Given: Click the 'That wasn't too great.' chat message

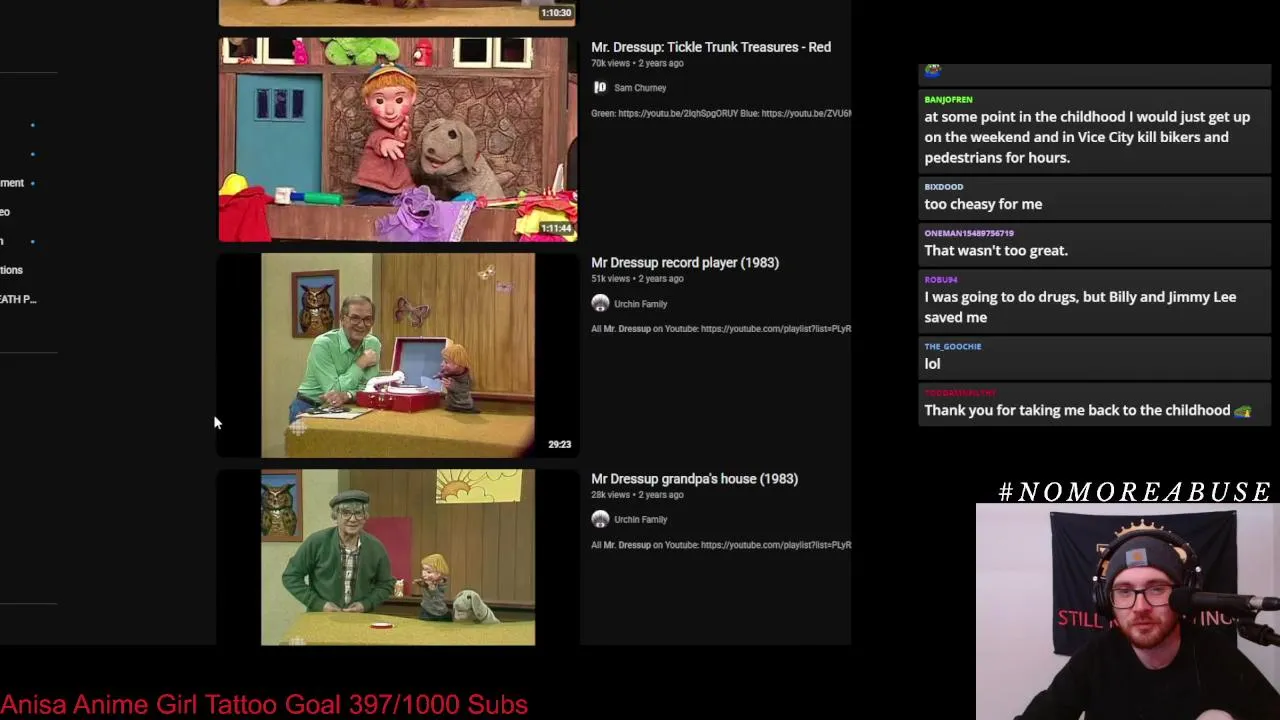Looking at the screenshot, I should point(996,250).
